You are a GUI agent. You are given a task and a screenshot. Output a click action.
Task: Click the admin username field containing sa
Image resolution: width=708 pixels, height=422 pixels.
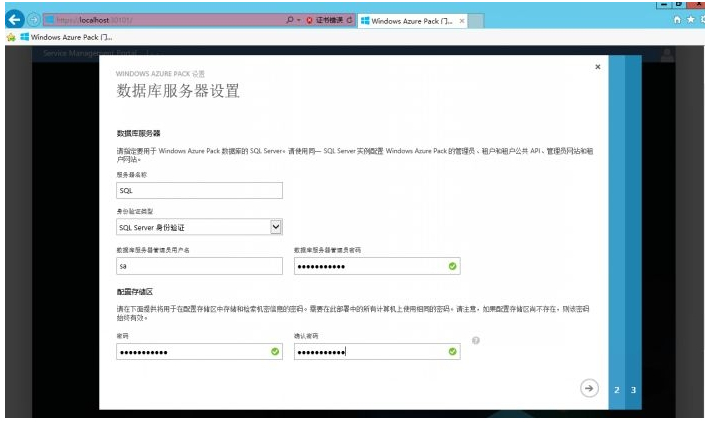199,266
